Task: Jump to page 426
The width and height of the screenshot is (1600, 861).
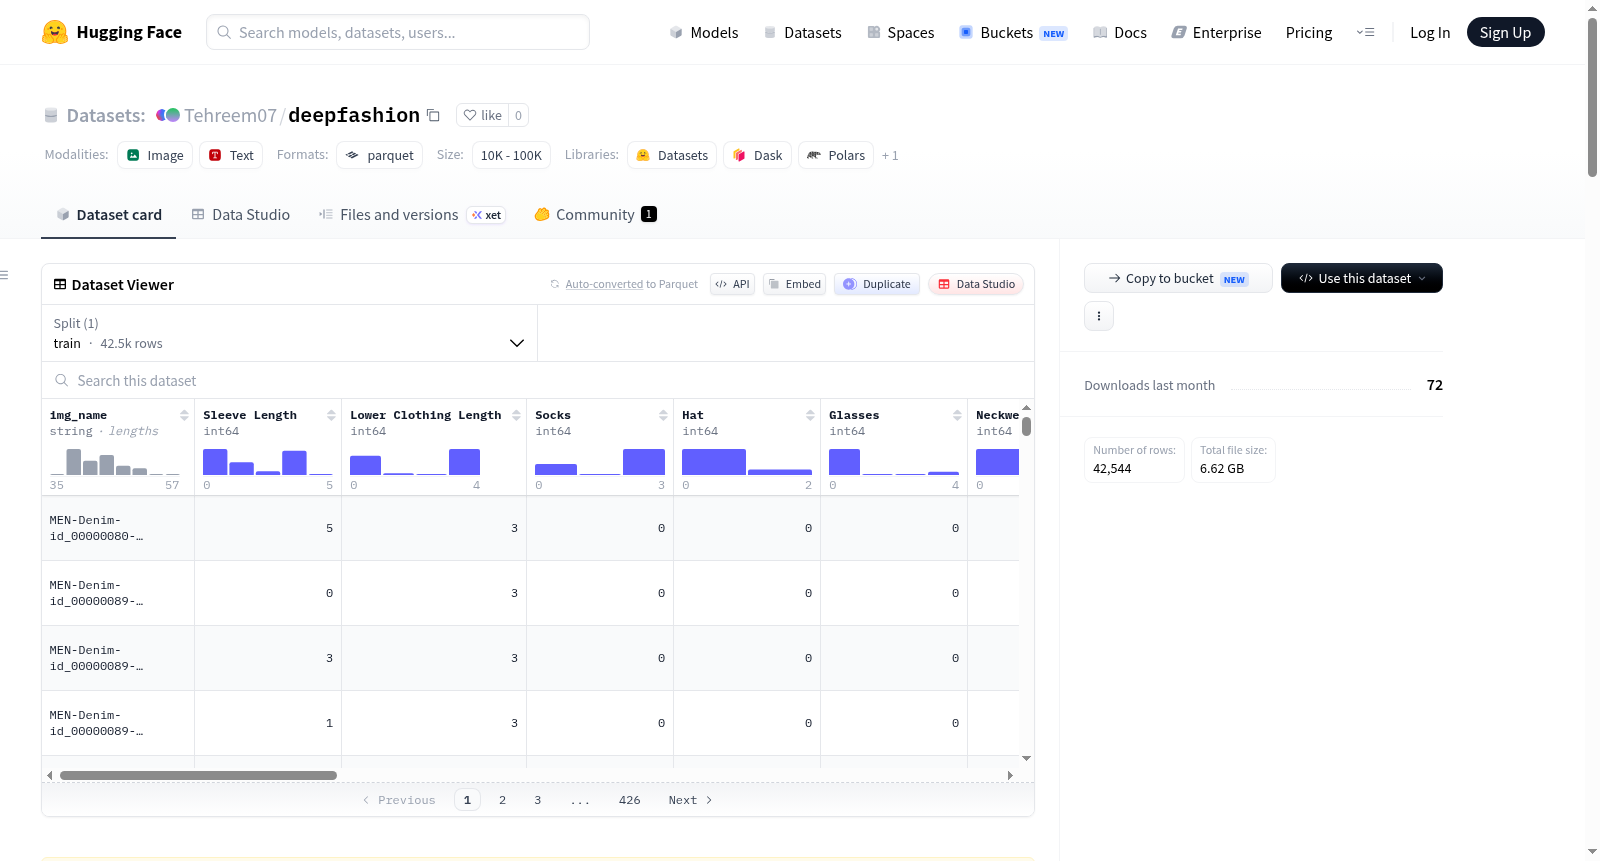Action: point(629,800)
